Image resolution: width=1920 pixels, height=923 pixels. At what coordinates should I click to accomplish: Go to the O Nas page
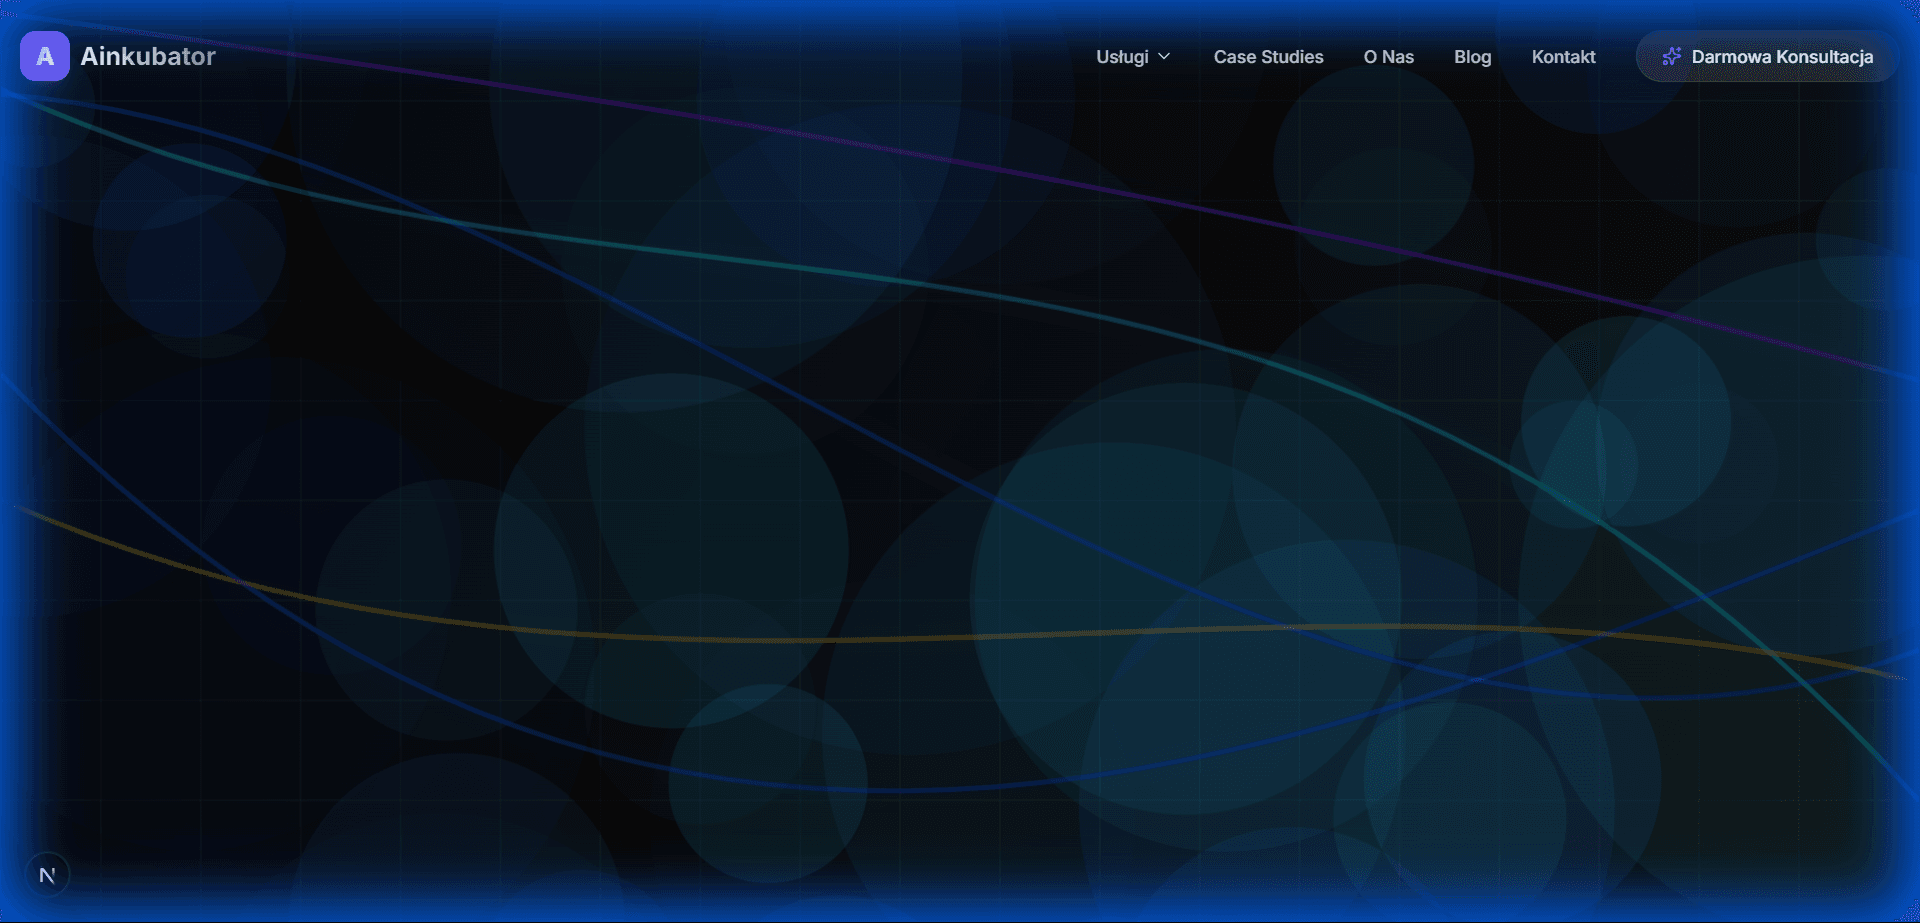click(x=1389, y=57)
